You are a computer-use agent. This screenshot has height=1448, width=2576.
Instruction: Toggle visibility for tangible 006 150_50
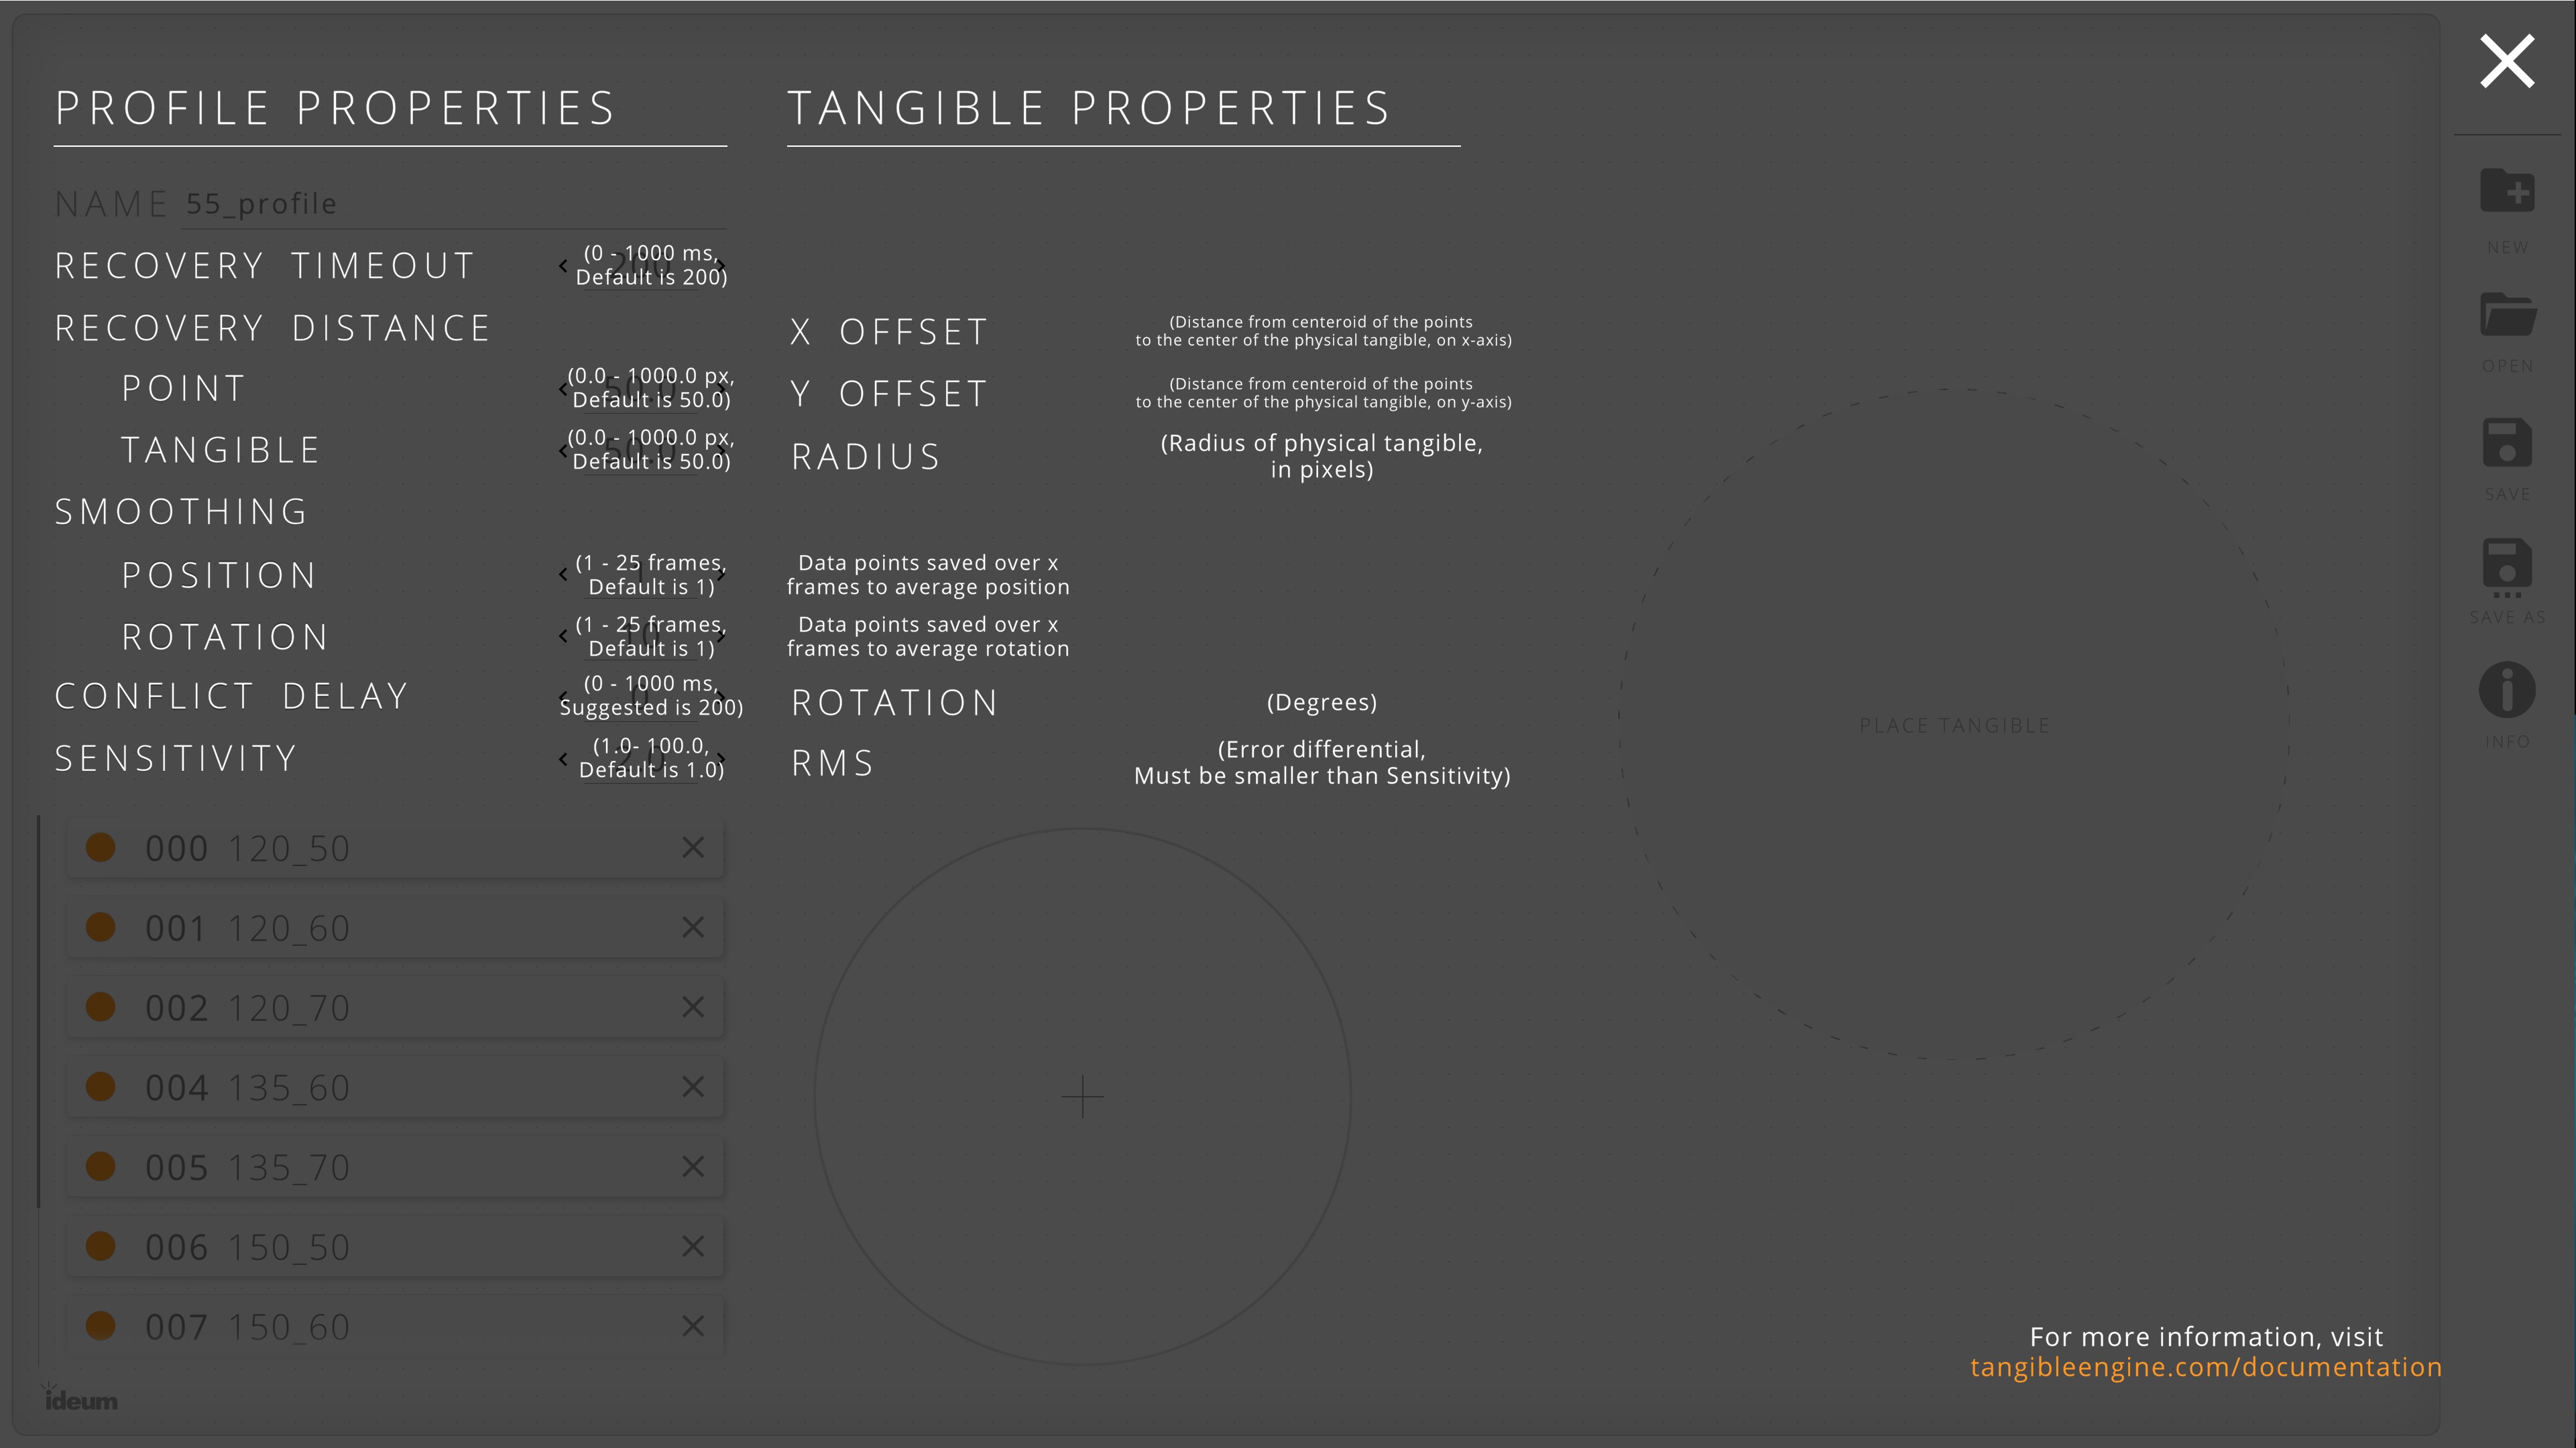(x=101, y=1246)
